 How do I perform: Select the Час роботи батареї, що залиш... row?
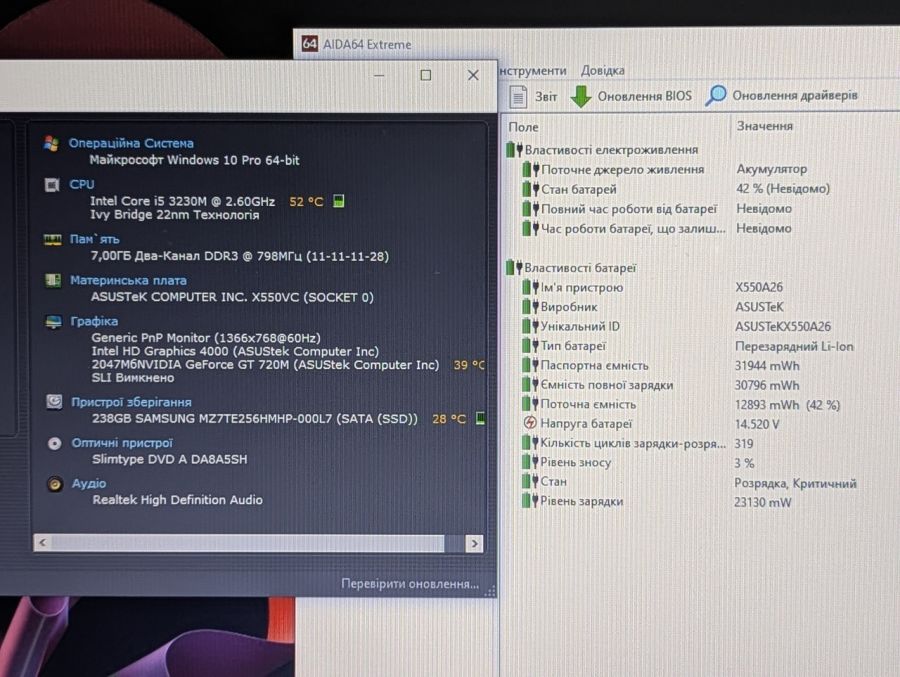click(657, 229)
